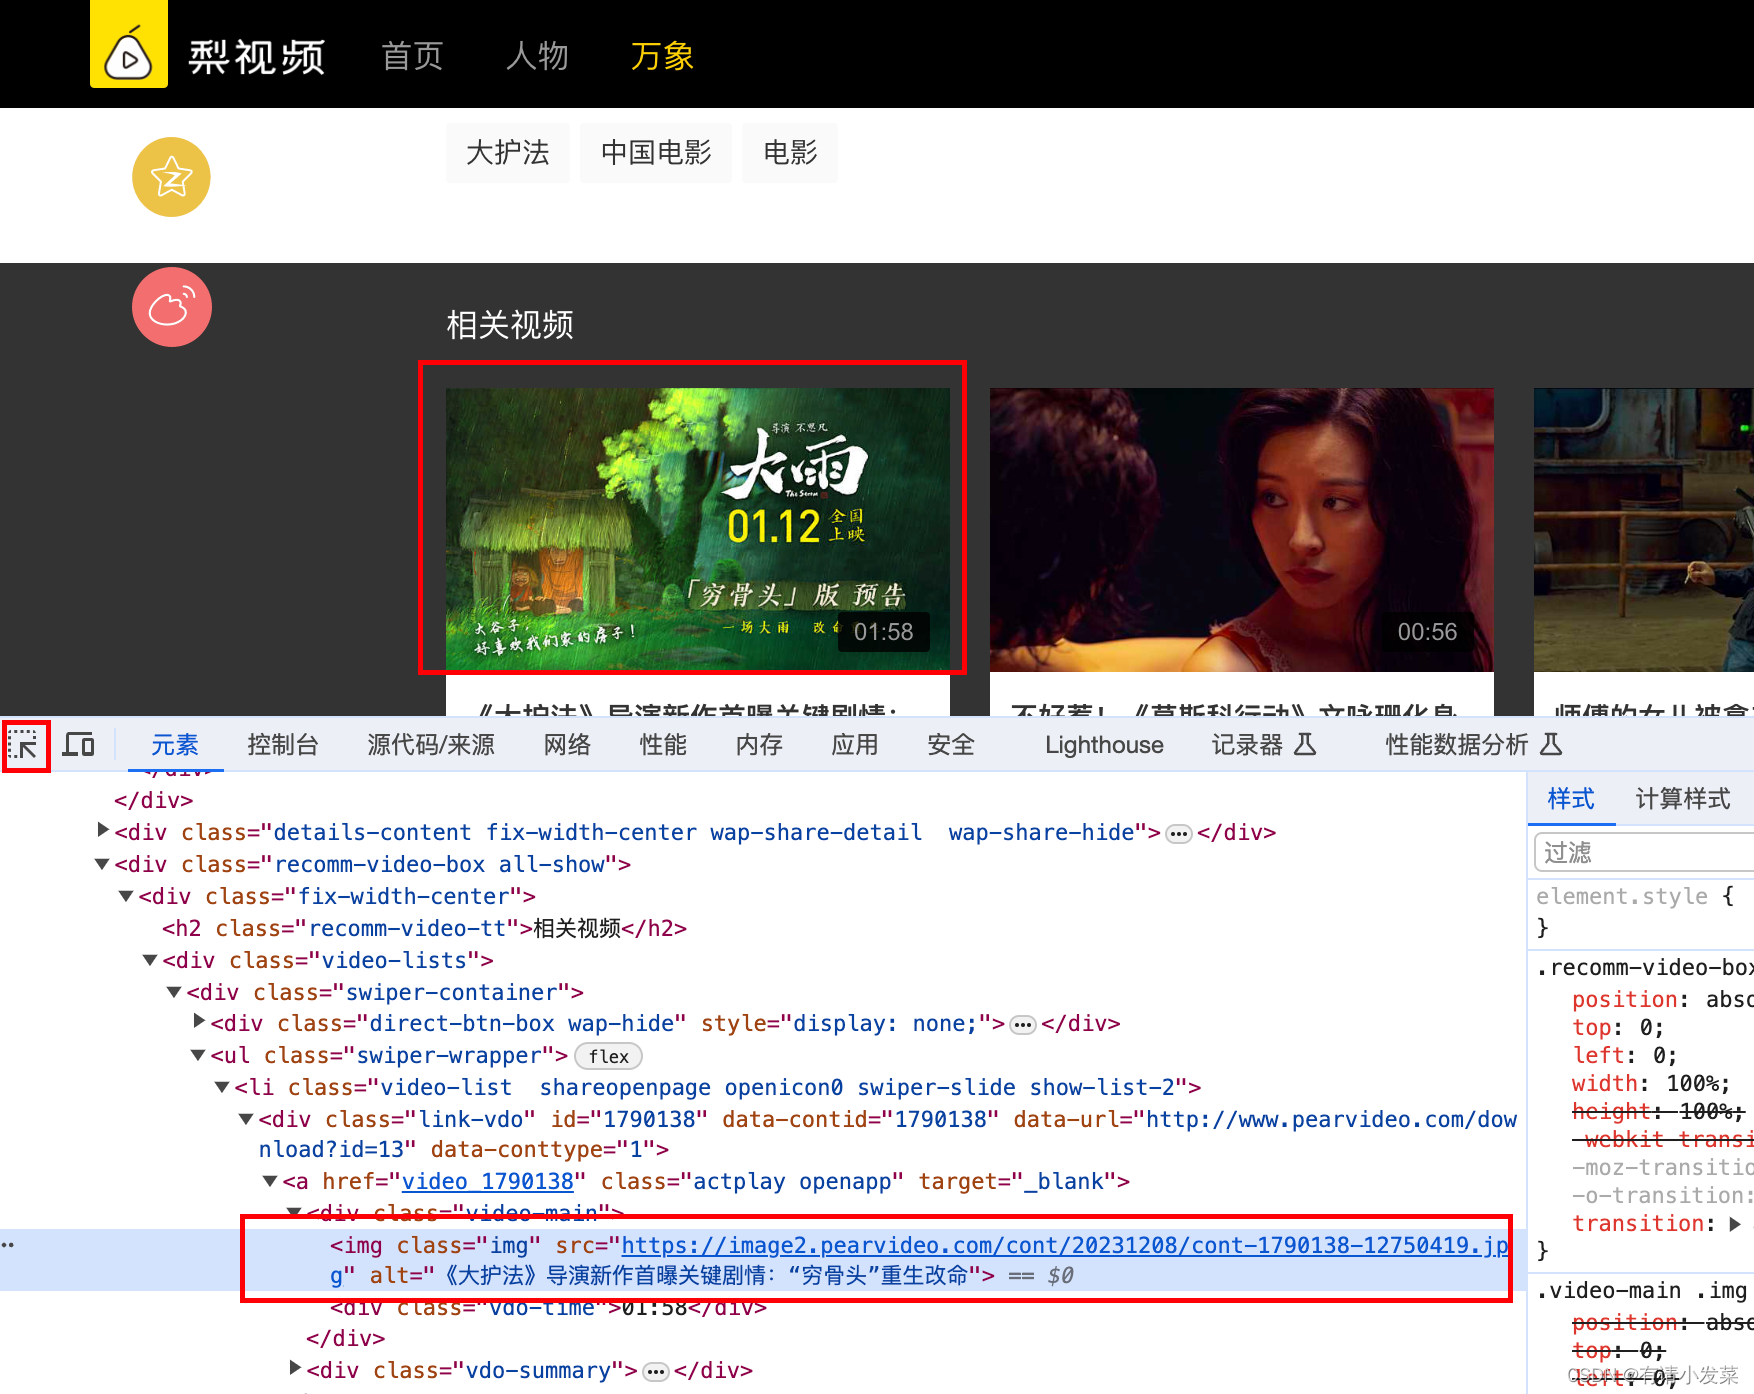Screen dimensions: 1754x1394
Task: Open the 大雨 trailer video thumbnail
Action: (x=697, y=530)
